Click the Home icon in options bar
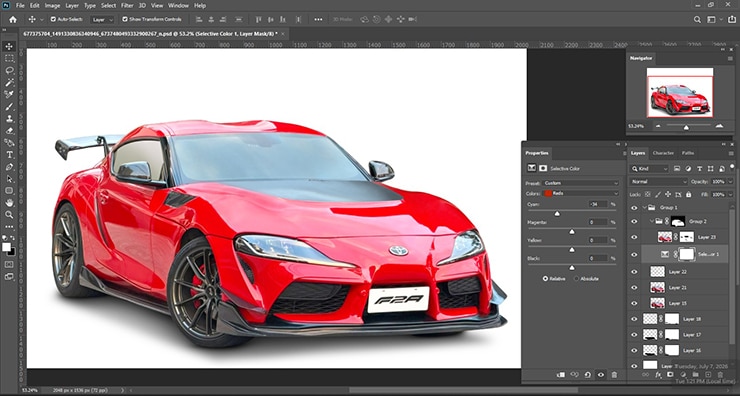Image resolution: width=740 pixels, height=396 pixels. [13, 19]
